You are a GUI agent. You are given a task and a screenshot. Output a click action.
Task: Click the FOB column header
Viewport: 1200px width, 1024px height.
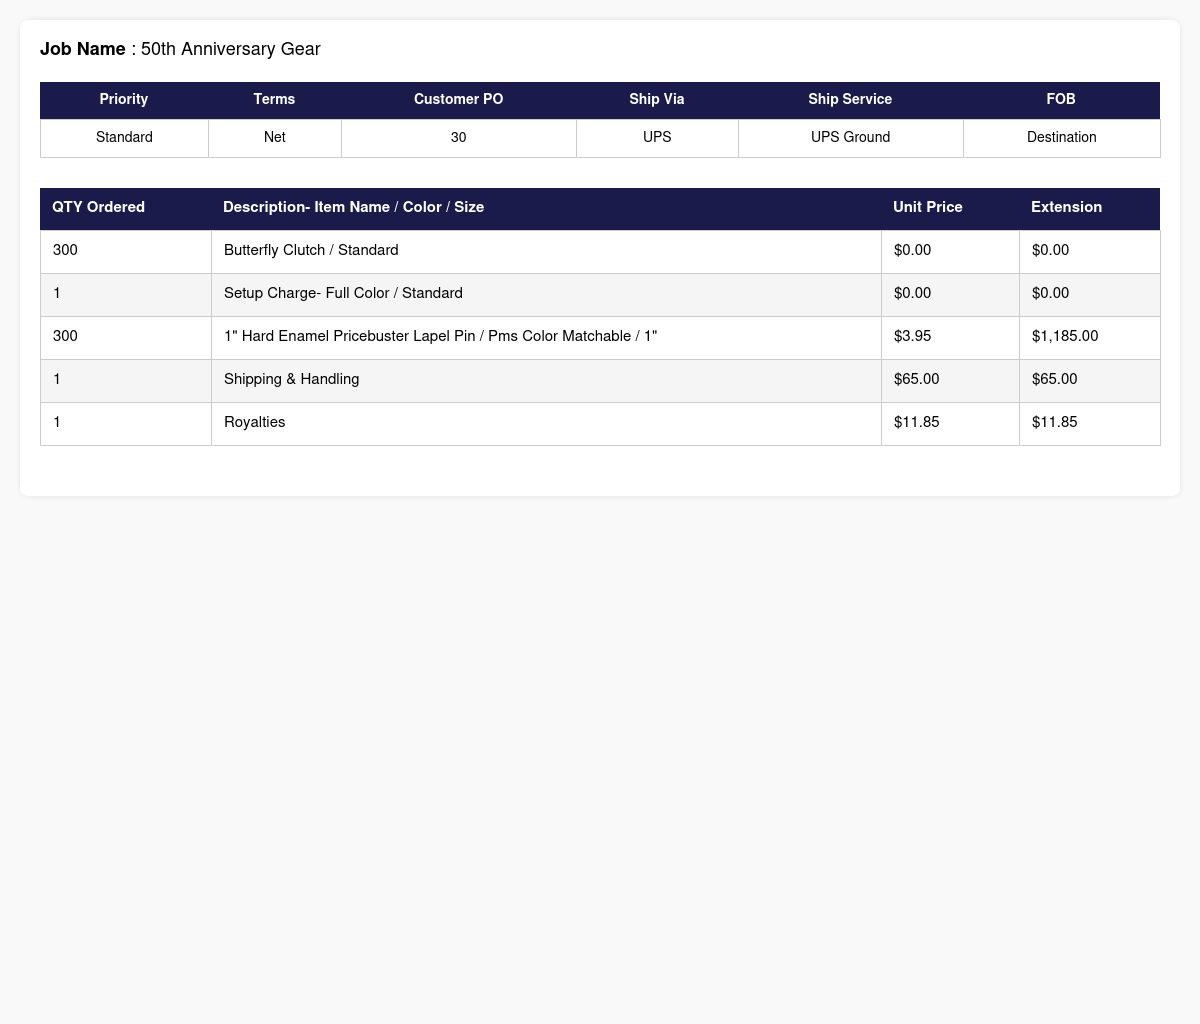point(1061,100)
